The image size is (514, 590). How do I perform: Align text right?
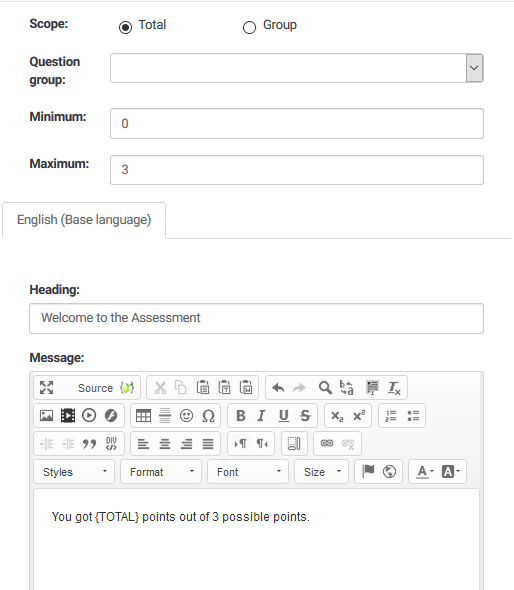tap(186, 444)
